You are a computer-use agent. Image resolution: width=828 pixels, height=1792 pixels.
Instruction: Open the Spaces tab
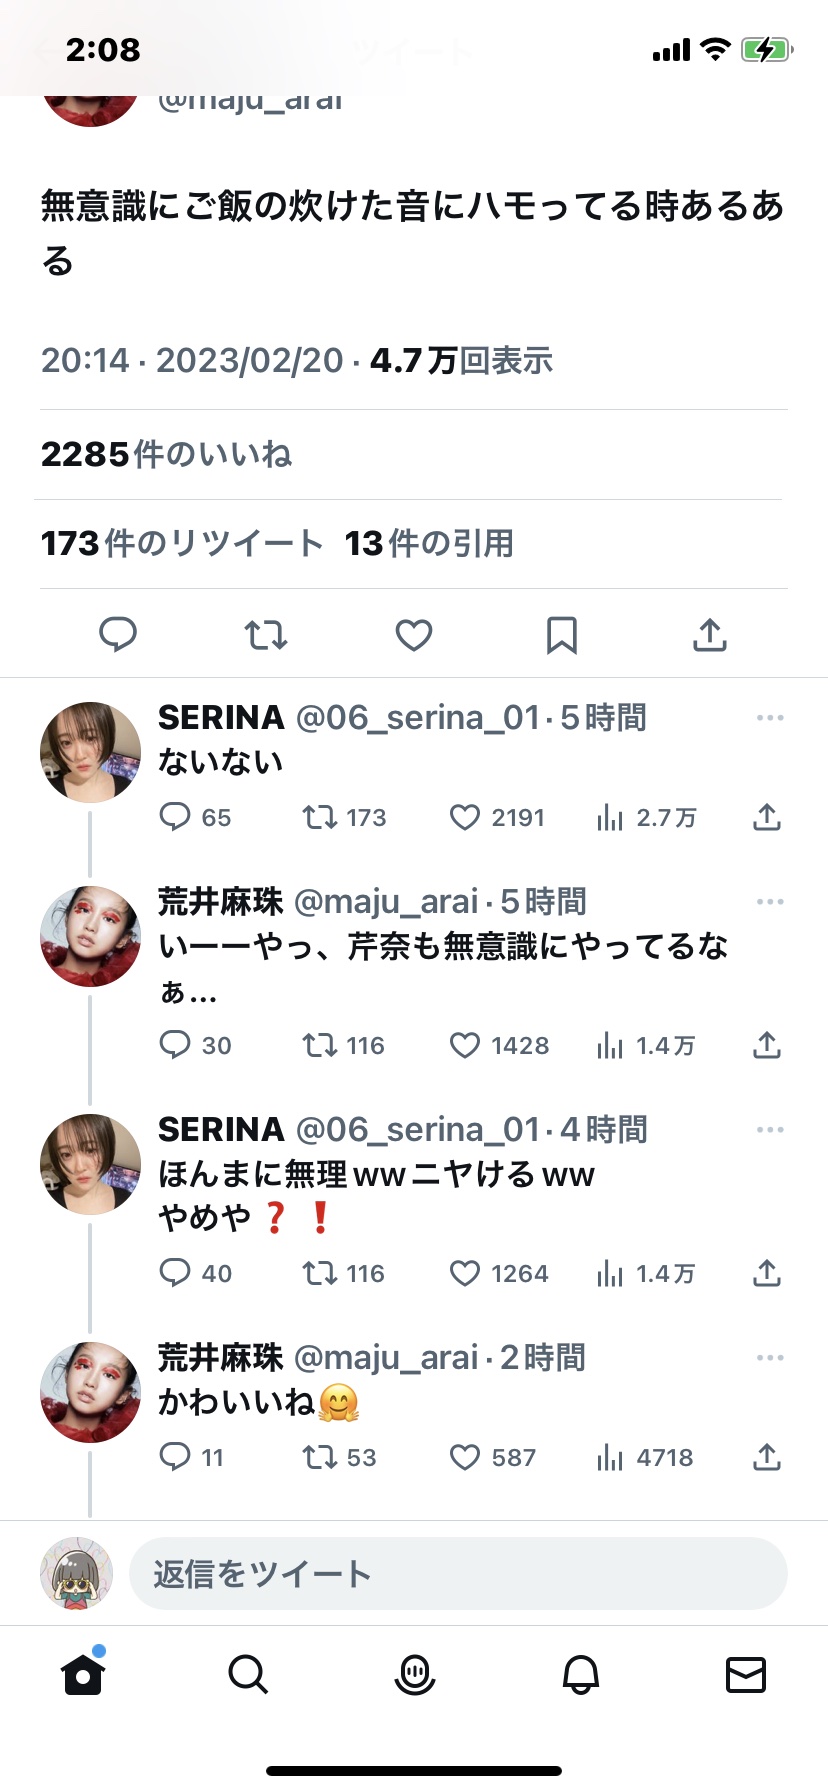[x=414, y=1675]
